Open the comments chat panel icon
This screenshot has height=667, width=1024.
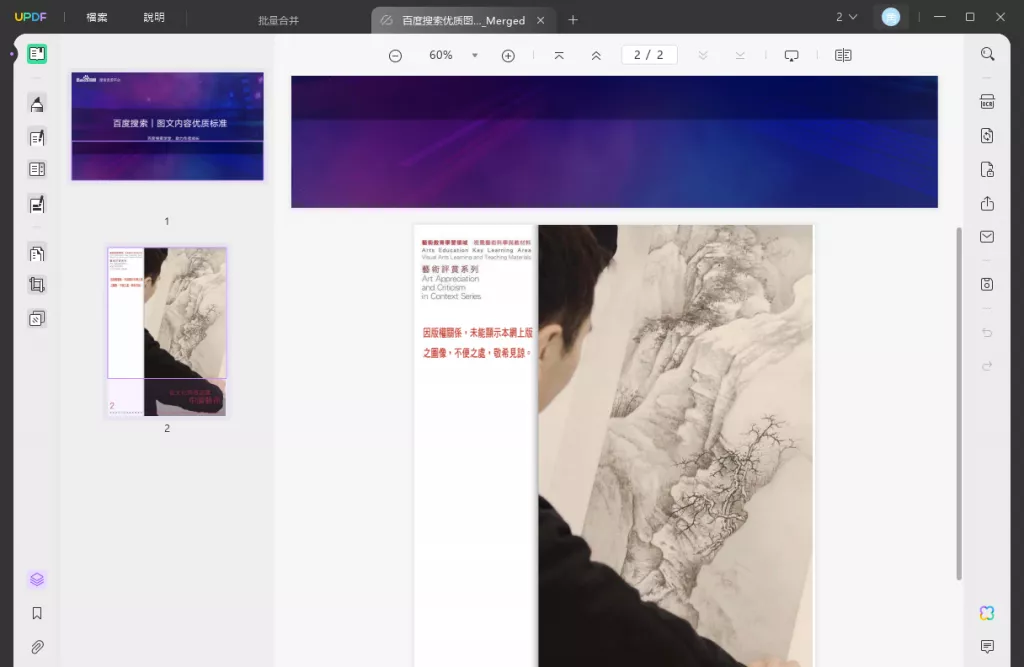987,647
